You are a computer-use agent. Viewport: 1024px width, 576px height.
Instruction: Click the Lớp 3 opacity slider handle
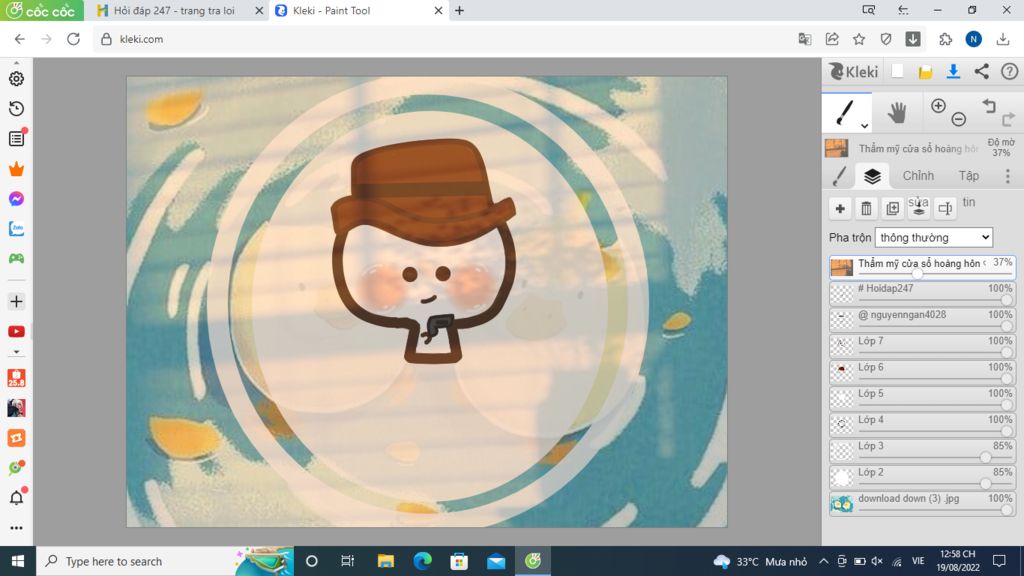985,457
